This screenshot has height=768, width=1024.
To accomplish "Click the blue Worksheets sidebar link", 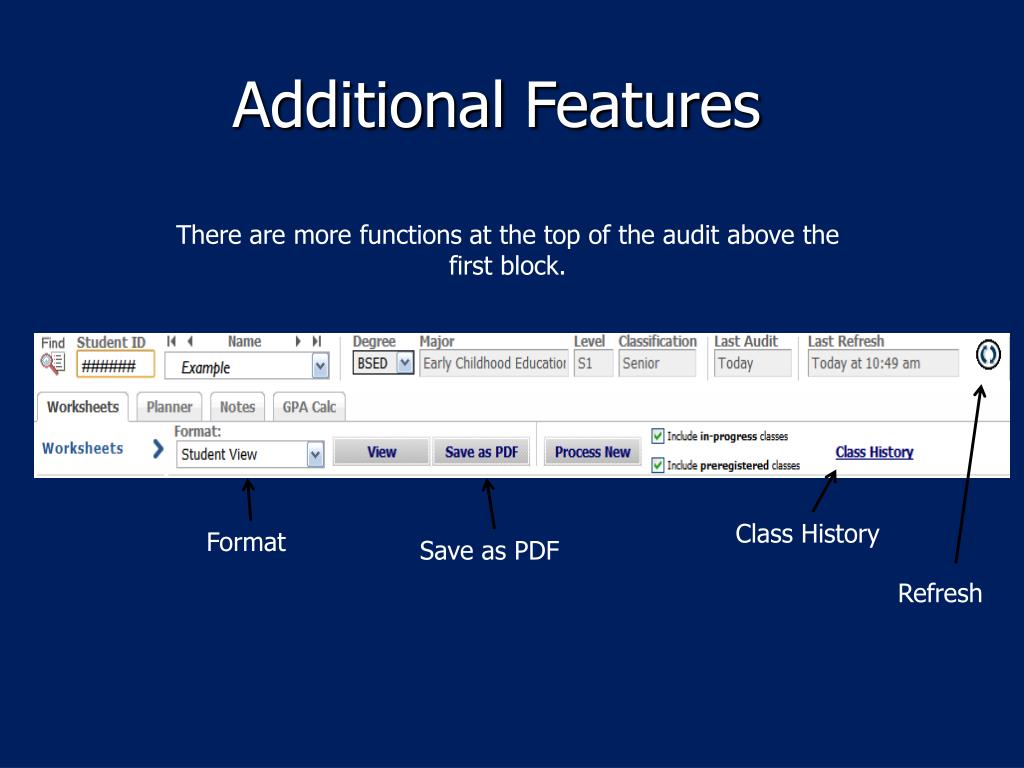I will tap(82, 448).
